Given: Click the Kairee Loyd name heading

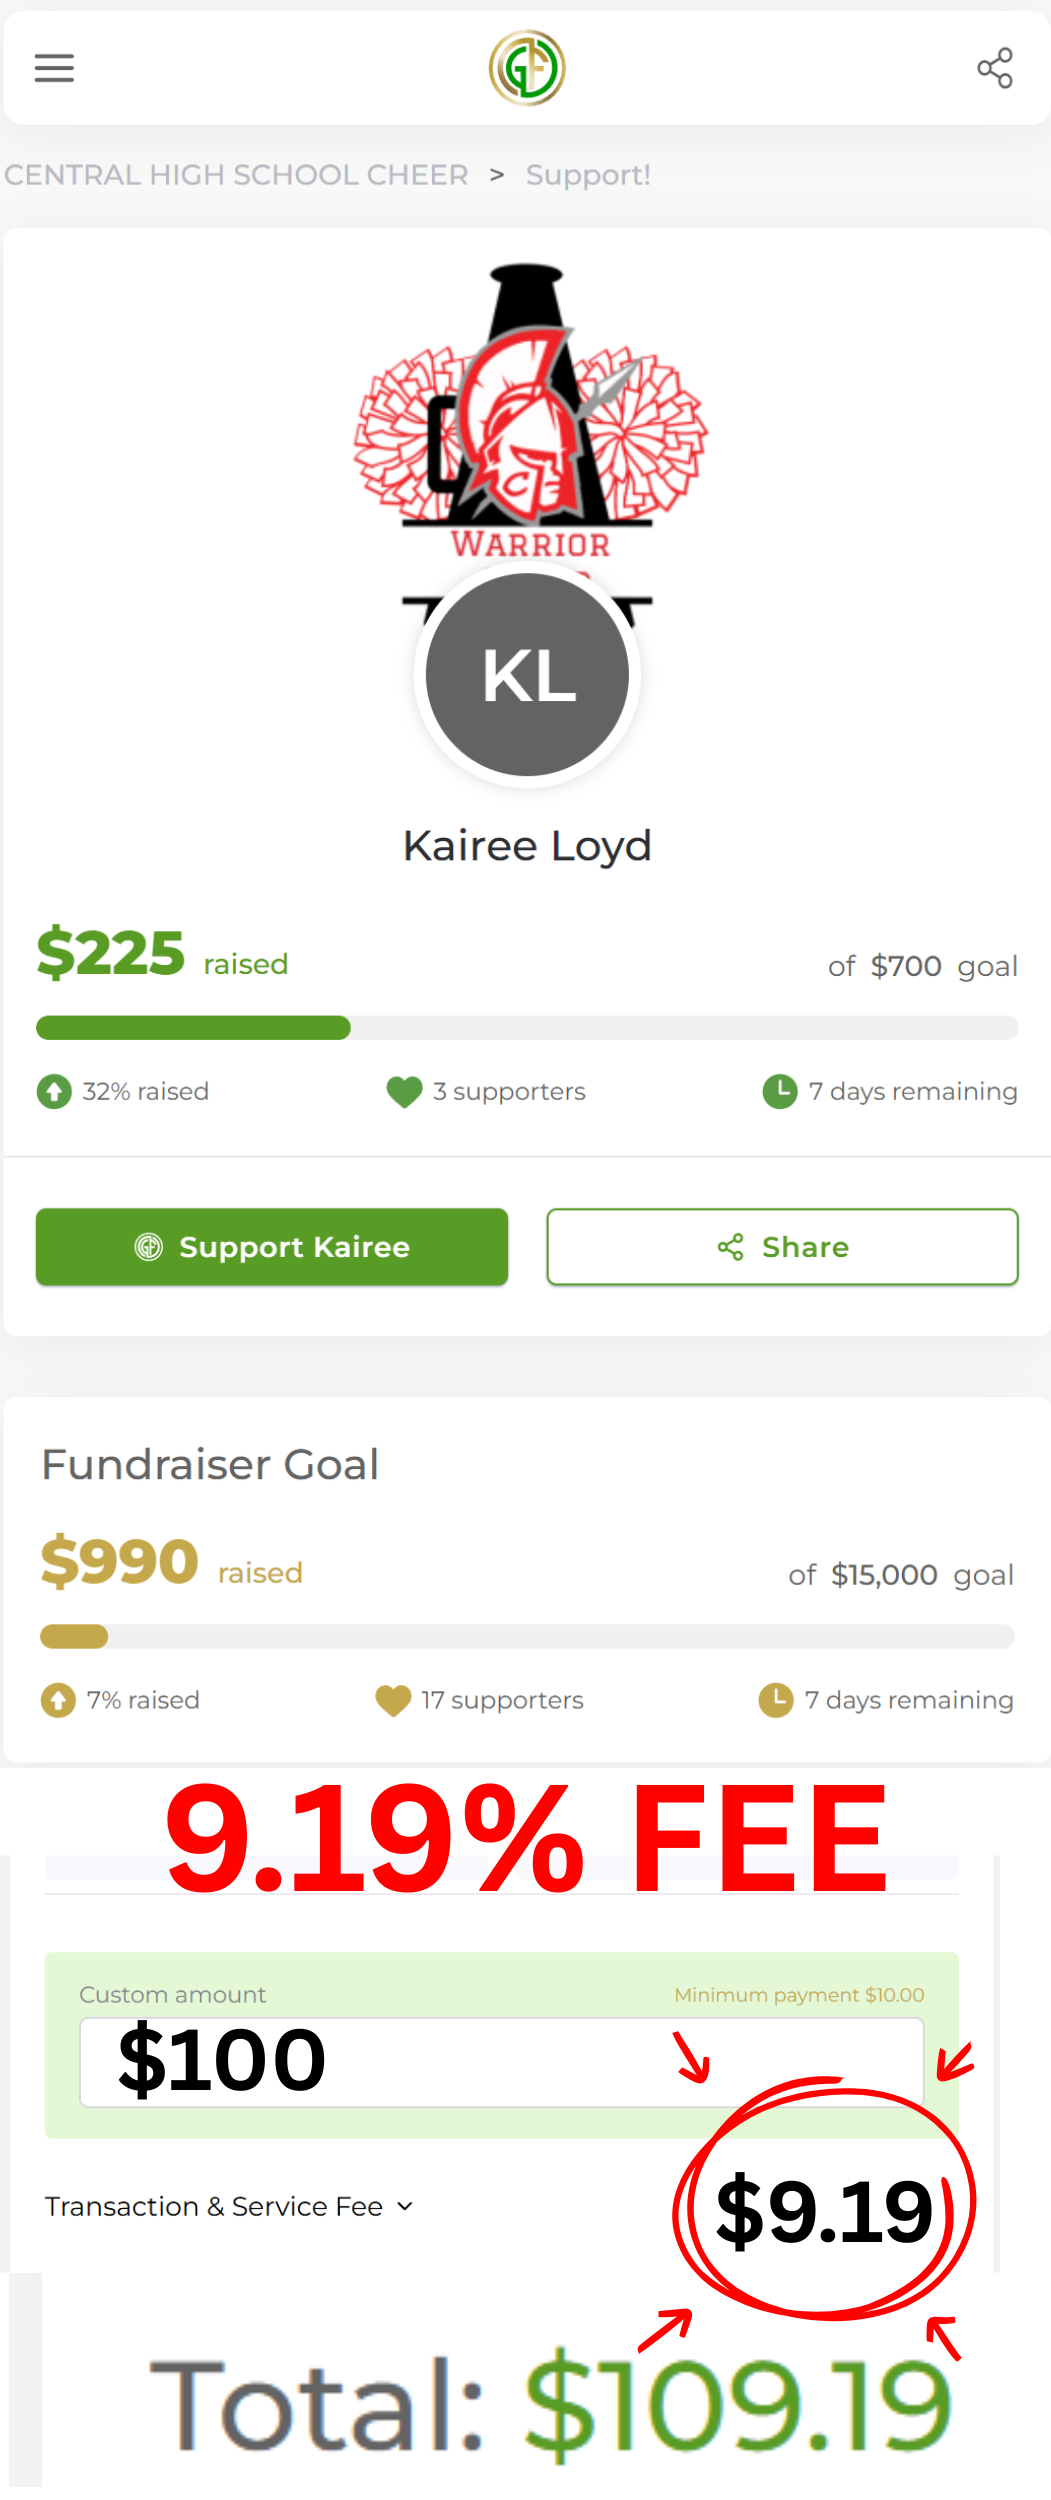Looking at the screenshot, I should point(527,846).
